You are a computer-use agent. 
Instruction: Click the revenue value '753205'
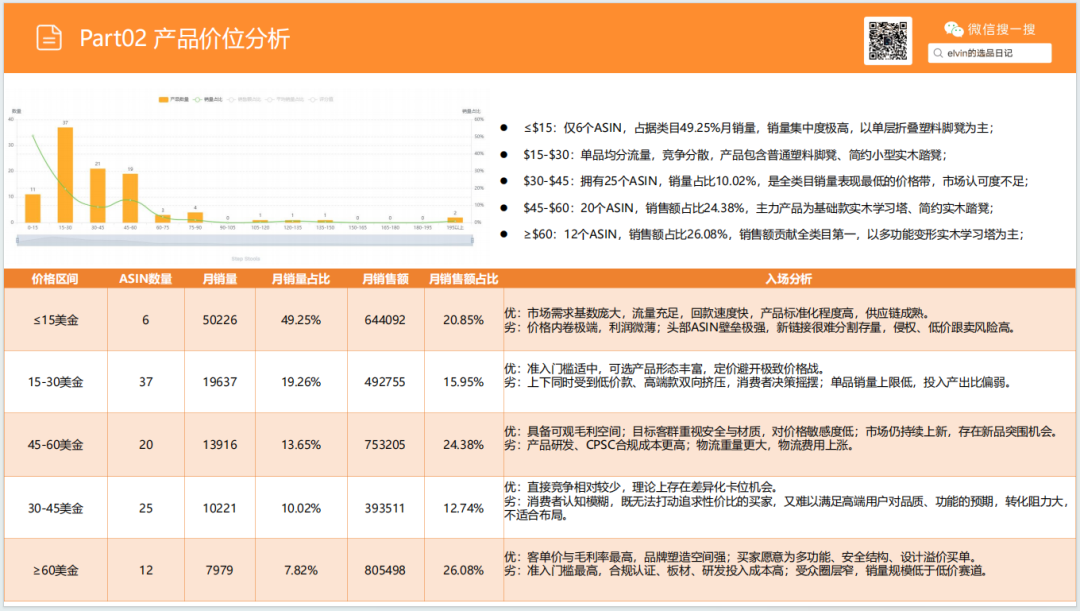385,444
